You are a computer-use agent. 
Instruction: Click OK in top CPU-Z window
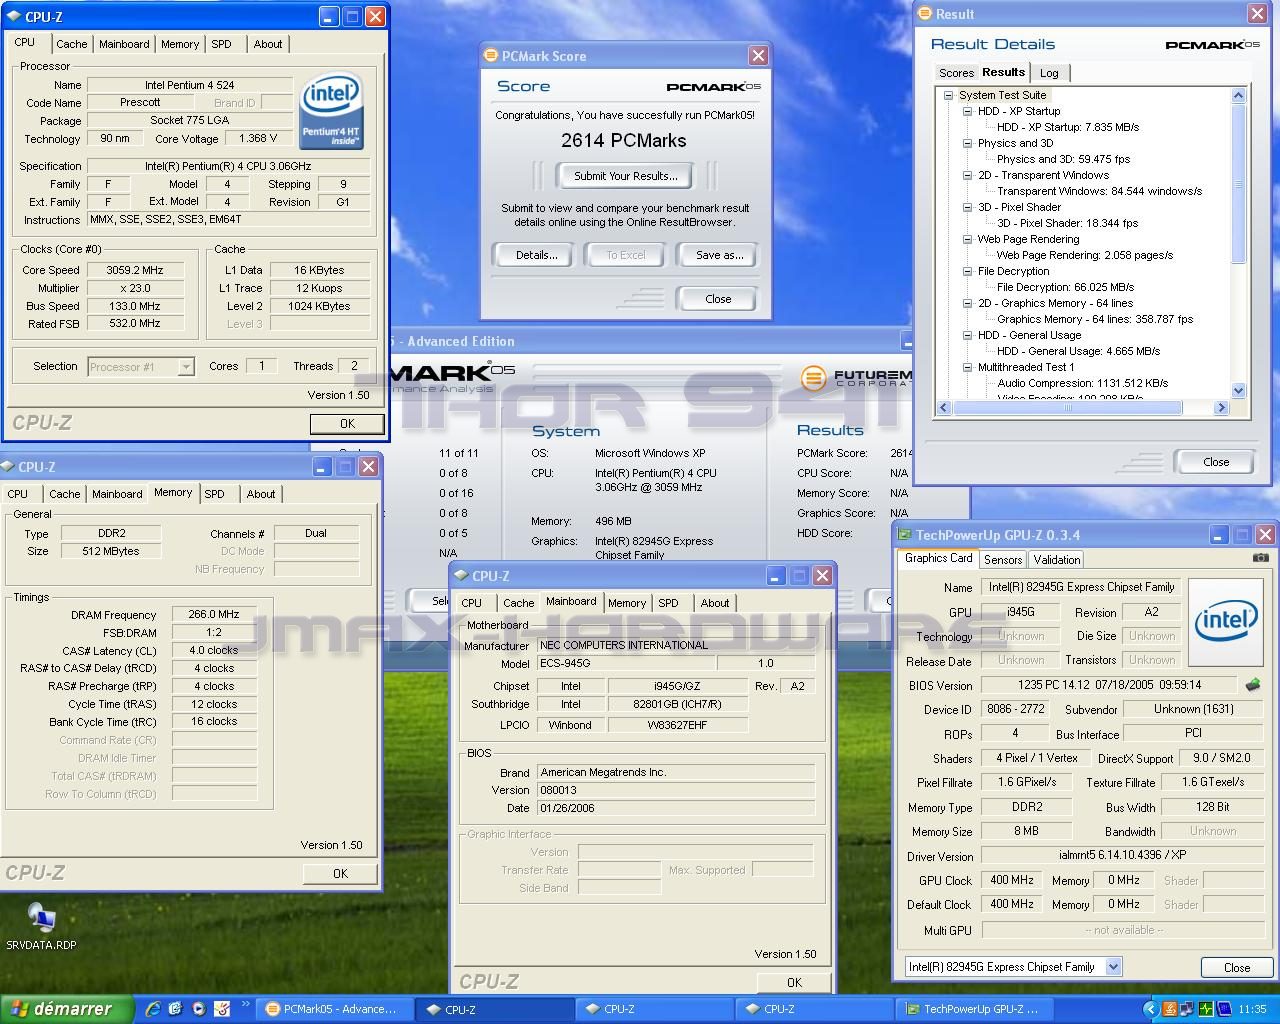pos(347,424)
